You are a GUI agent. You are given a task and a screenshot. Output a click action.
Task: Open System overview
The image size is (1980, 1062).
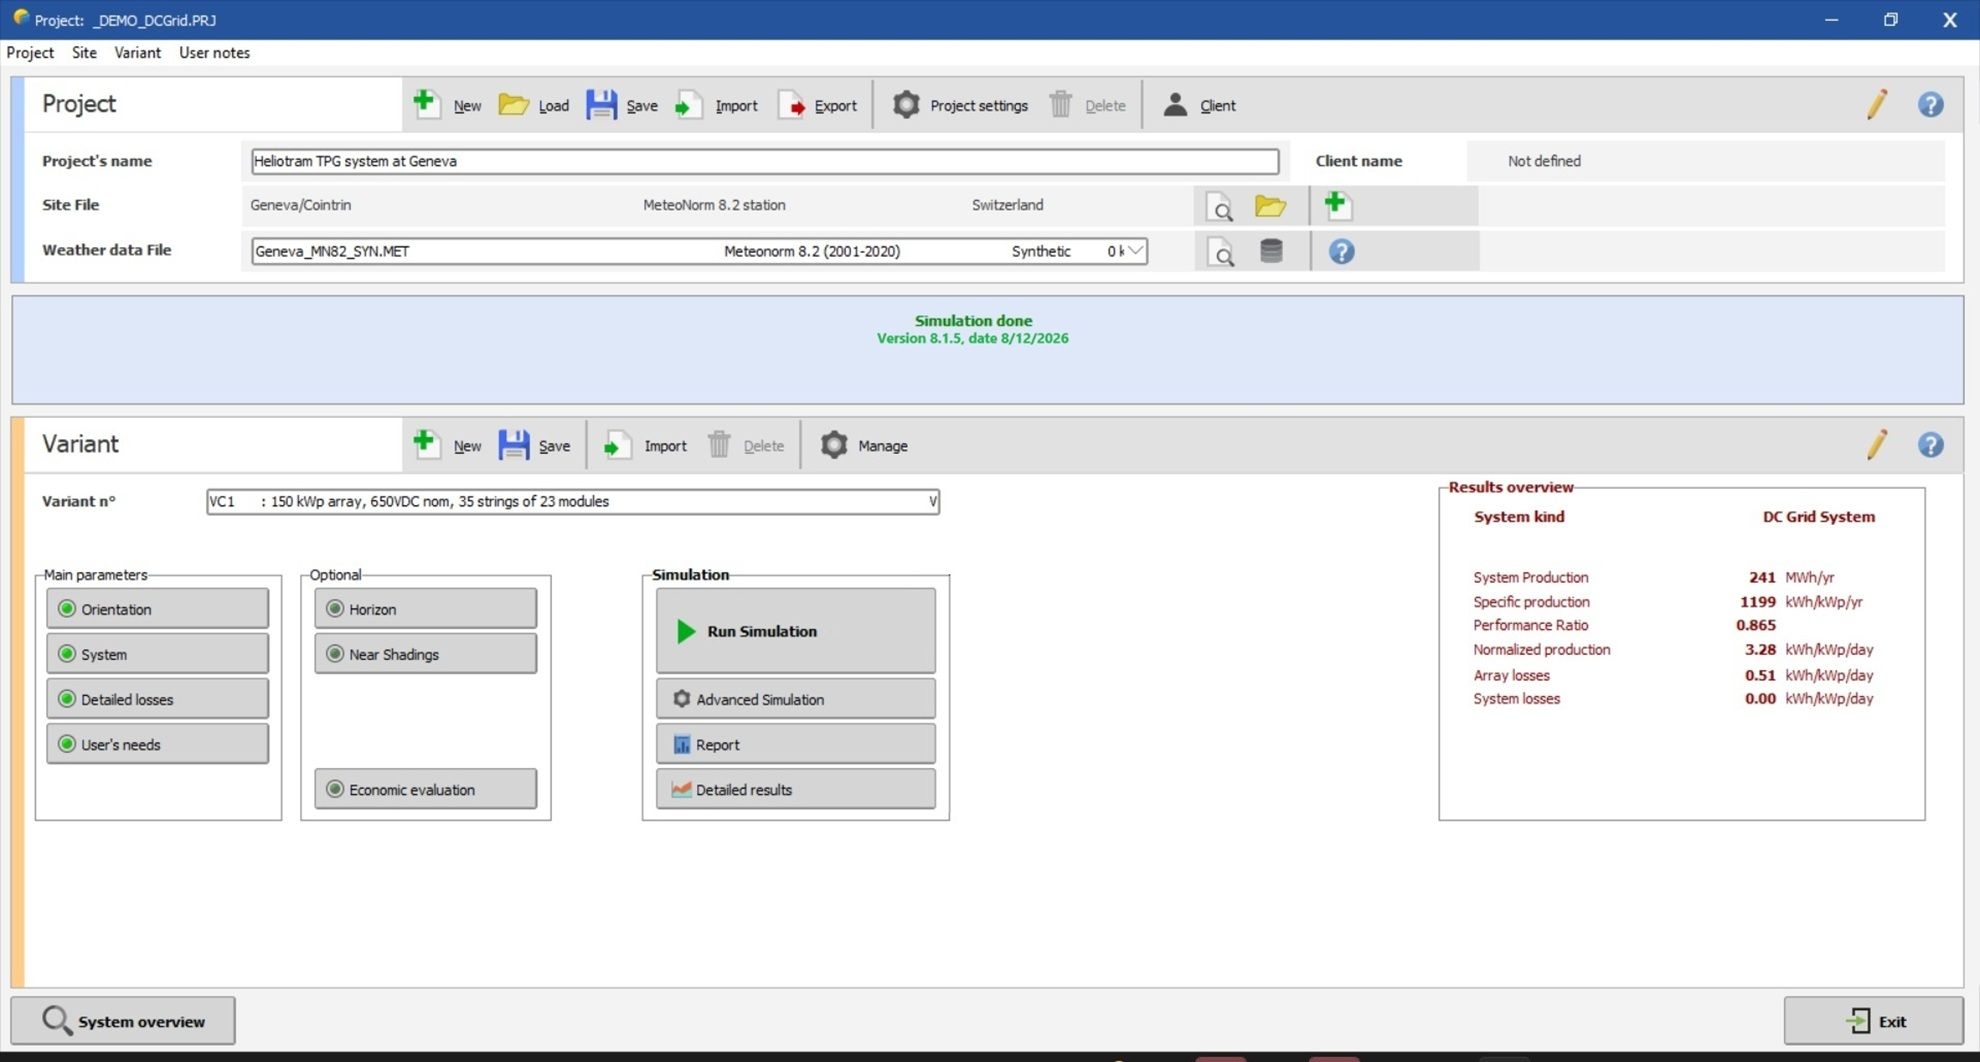pyautogui.click(x=123, y=1021)
